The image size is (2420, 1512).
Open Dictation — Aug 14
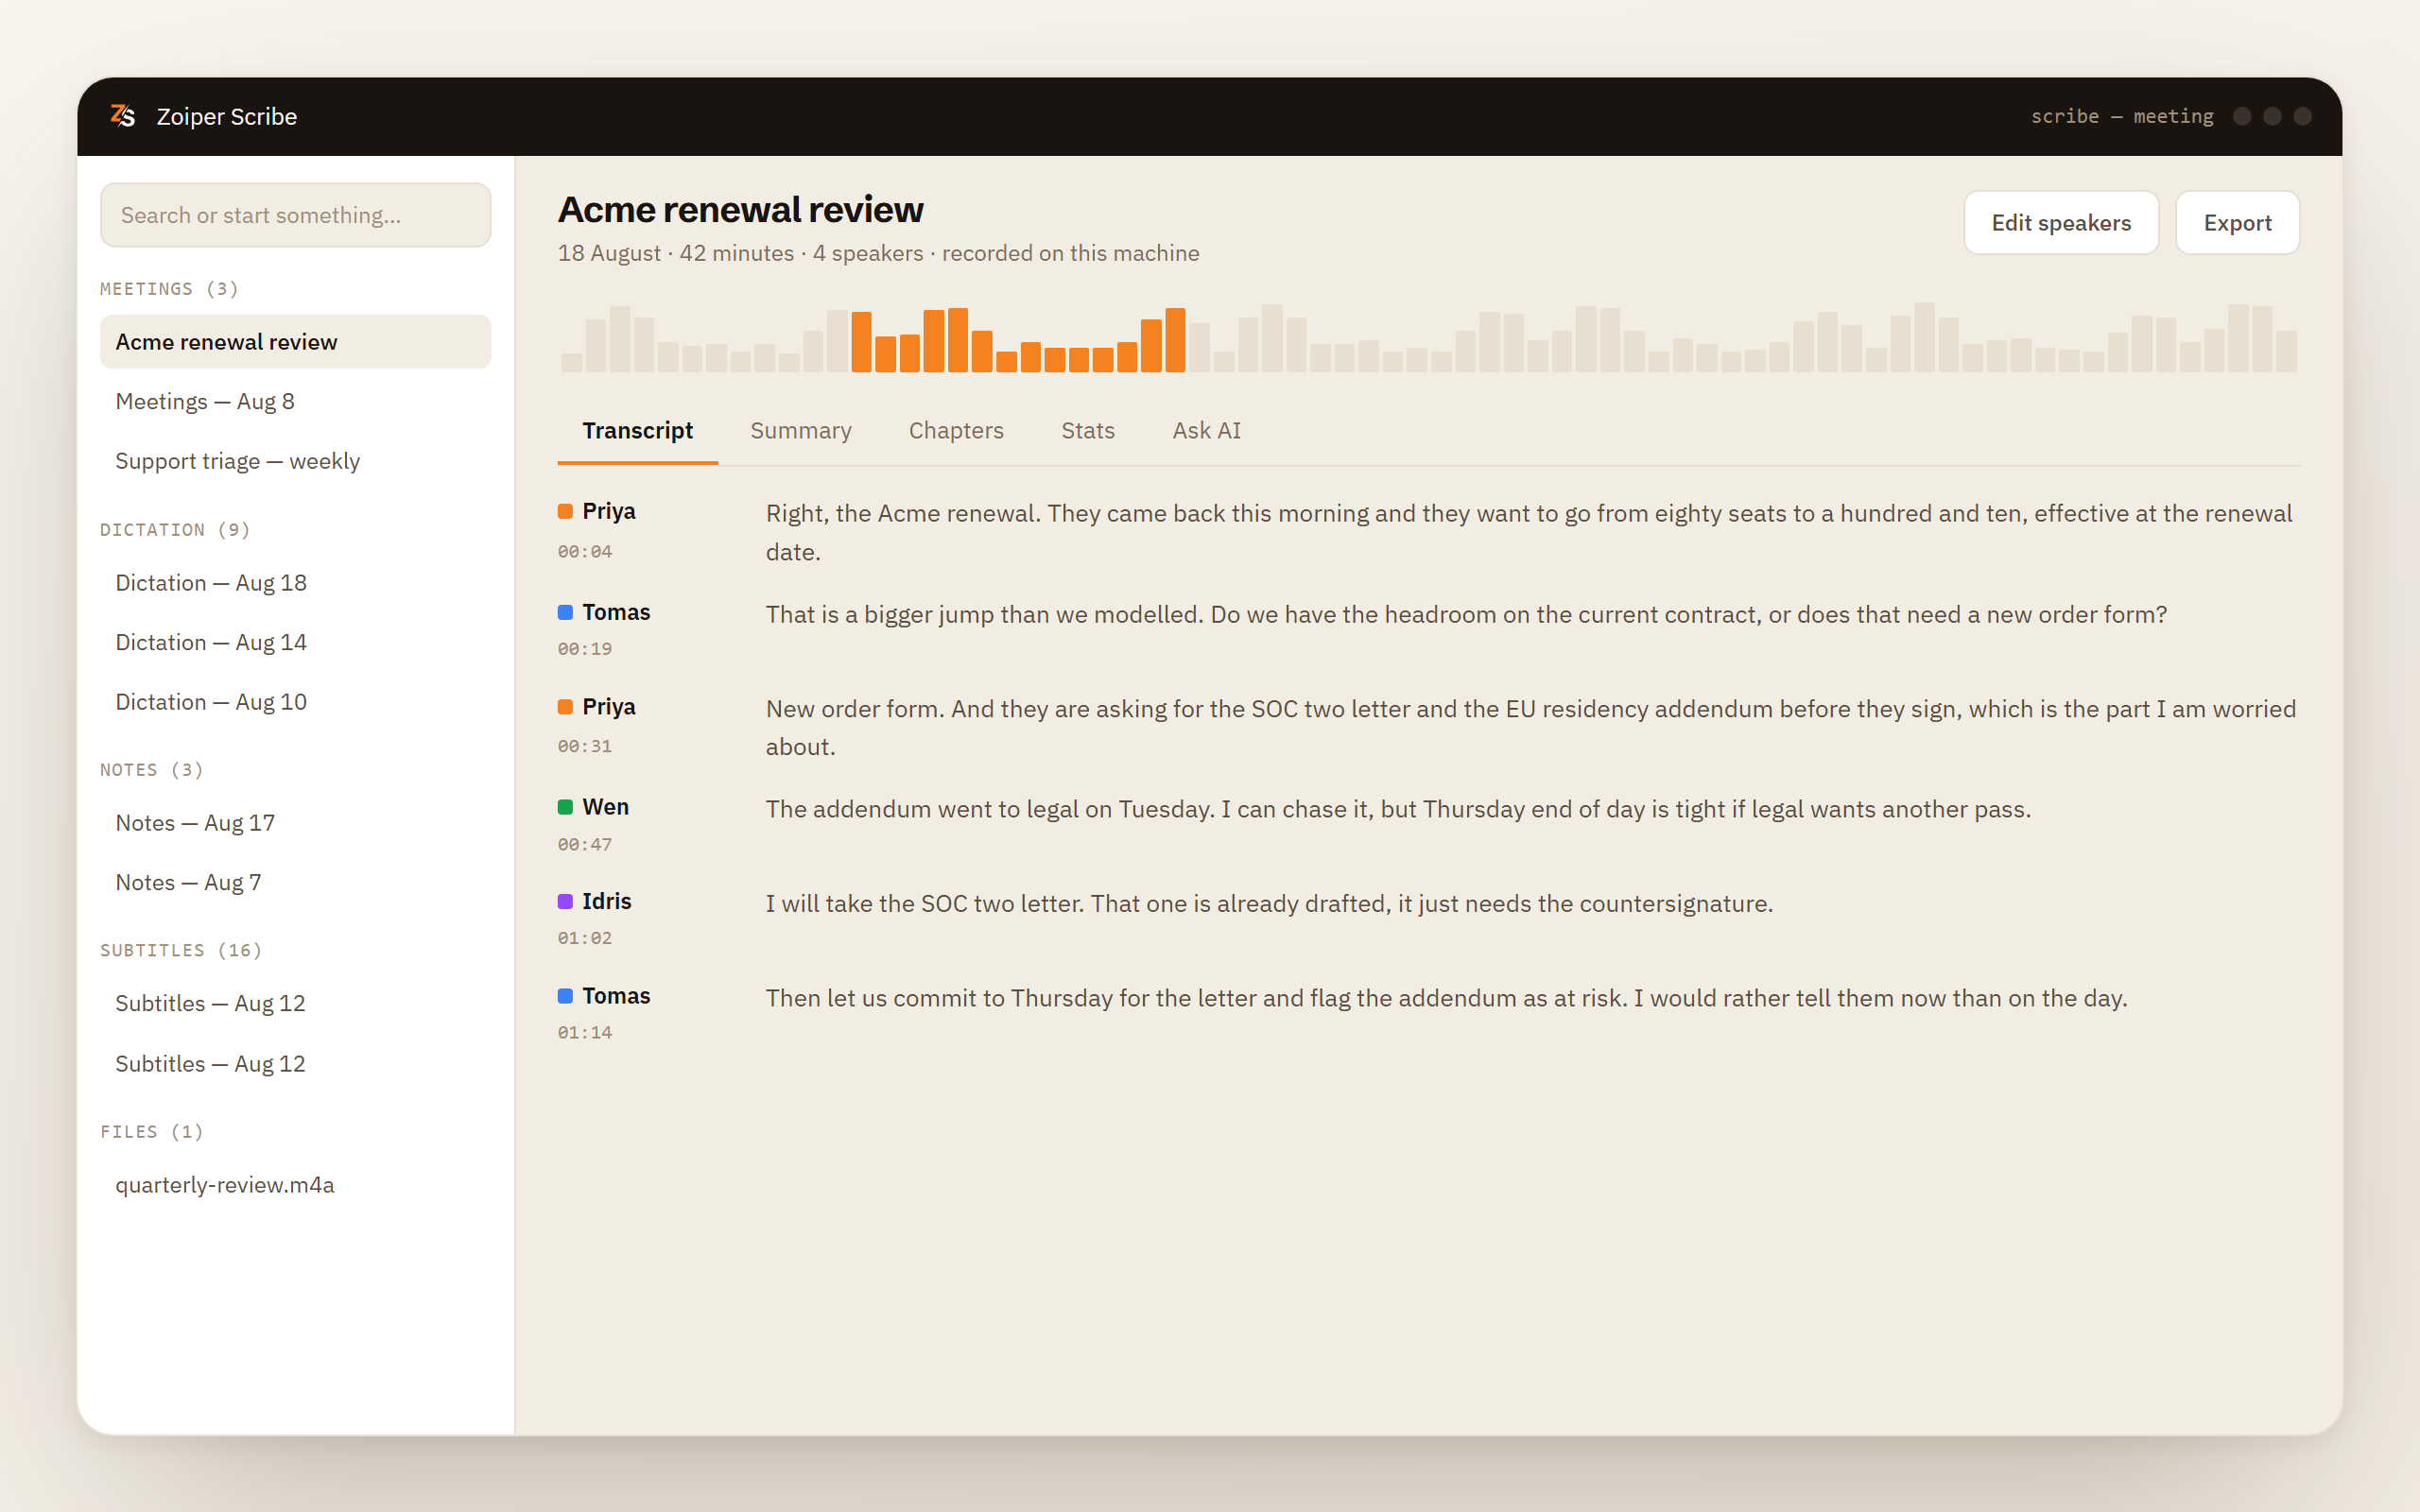[295, 642]
